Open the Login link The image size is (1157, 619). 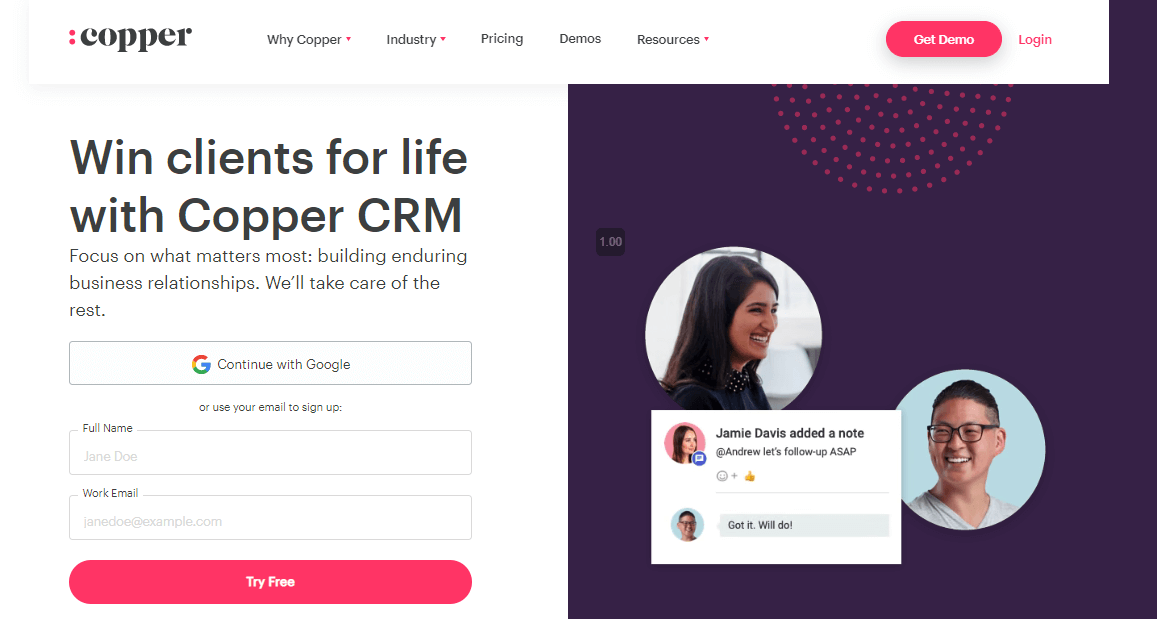coord(1035,40)
